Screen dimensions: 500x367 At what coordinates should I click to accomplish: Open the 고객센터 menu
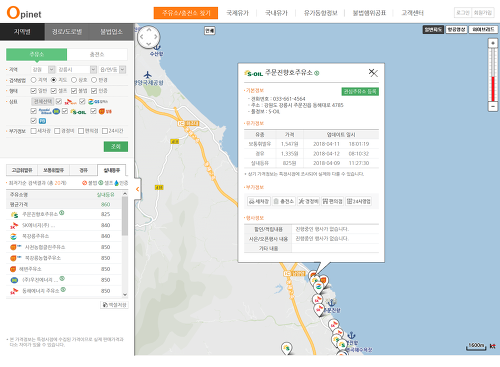tap(413, 13)
